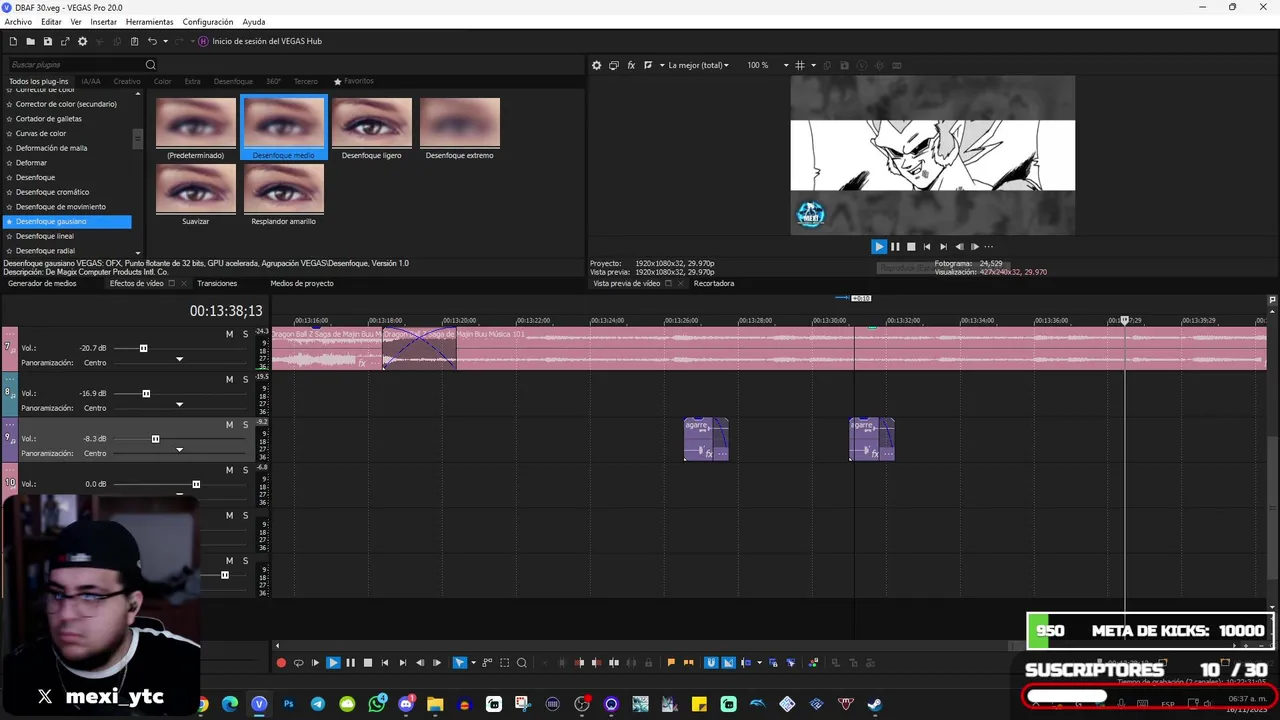Click the Undo arrow in main toolbar
The image size is (1280, 720).
pyautogui.click(x=152, y=41)
